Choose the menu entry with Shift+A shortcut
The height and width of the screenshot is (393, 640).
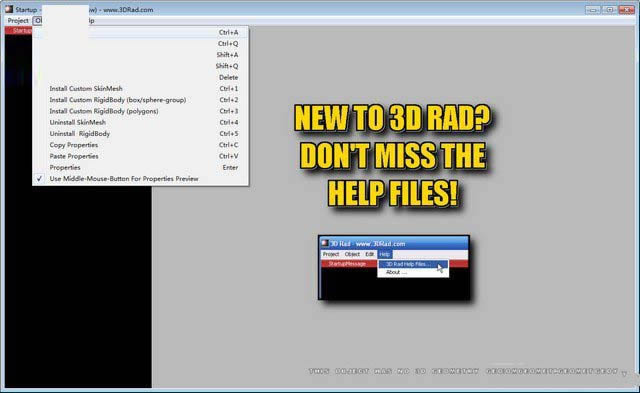(140, 55)
